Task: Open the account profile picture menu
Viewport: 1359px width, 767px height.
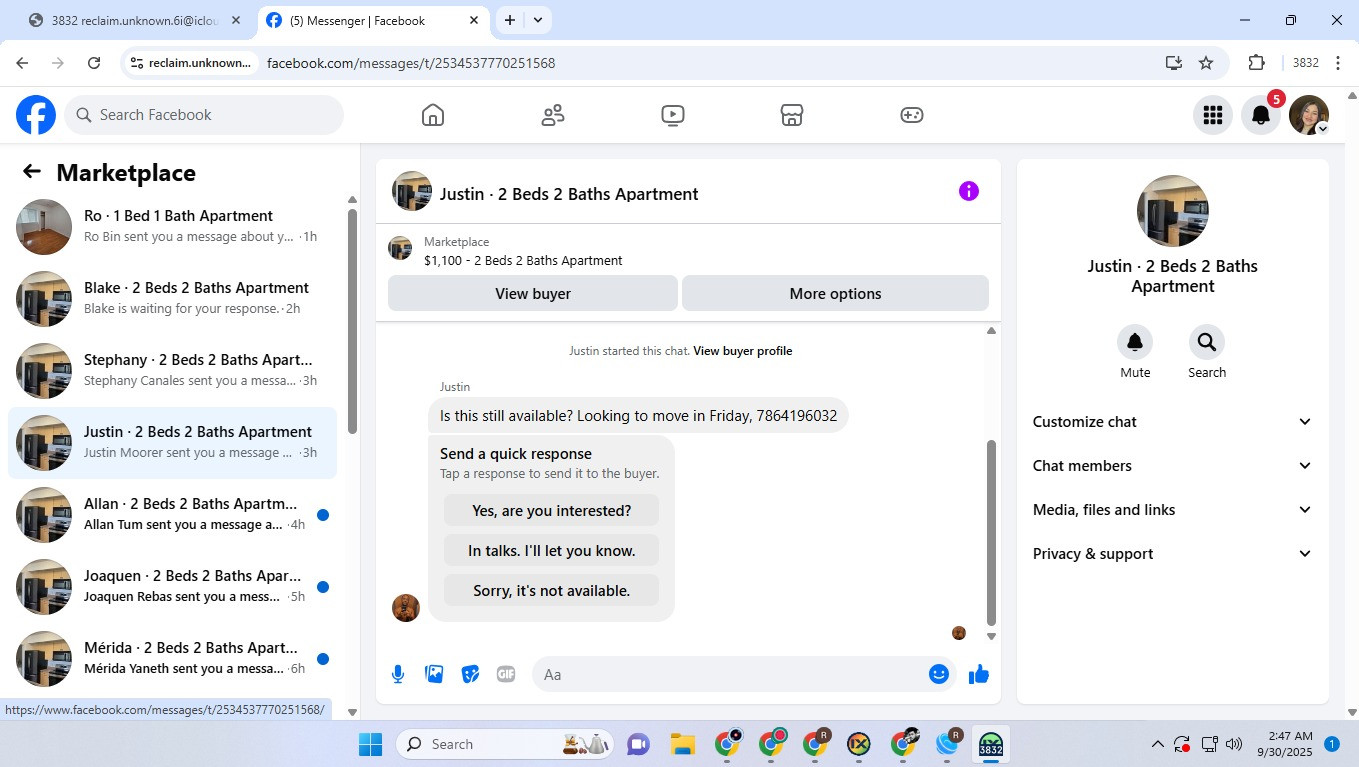Action: click(x=1309, y=115)
